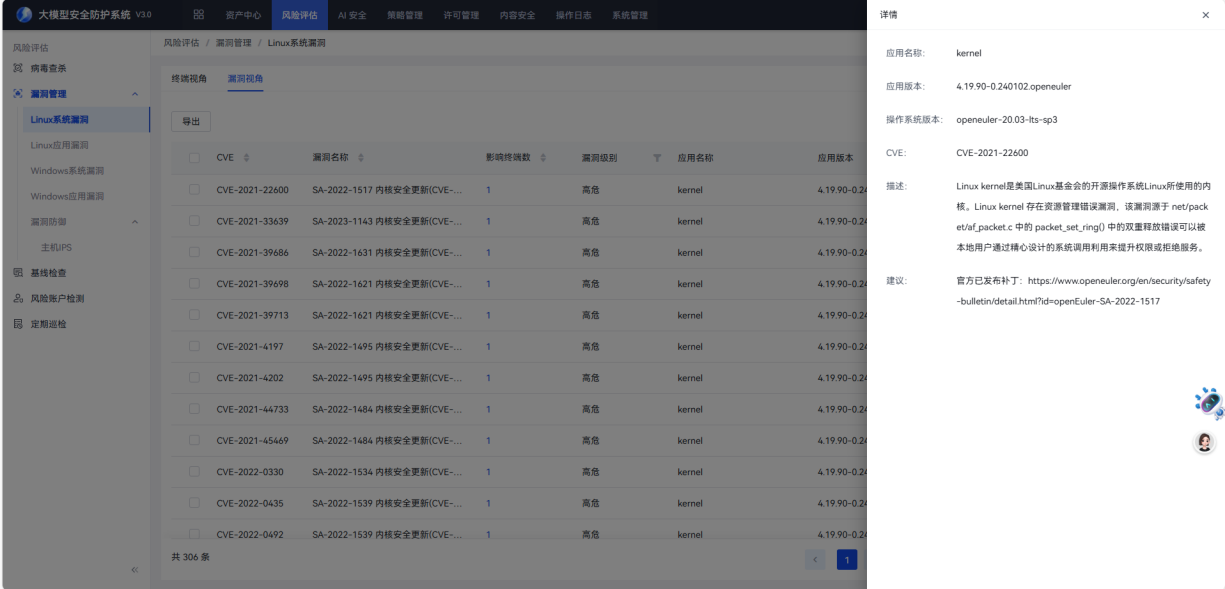Click the 病毒查杀 scan icon in sidebar

coord(17,68)
